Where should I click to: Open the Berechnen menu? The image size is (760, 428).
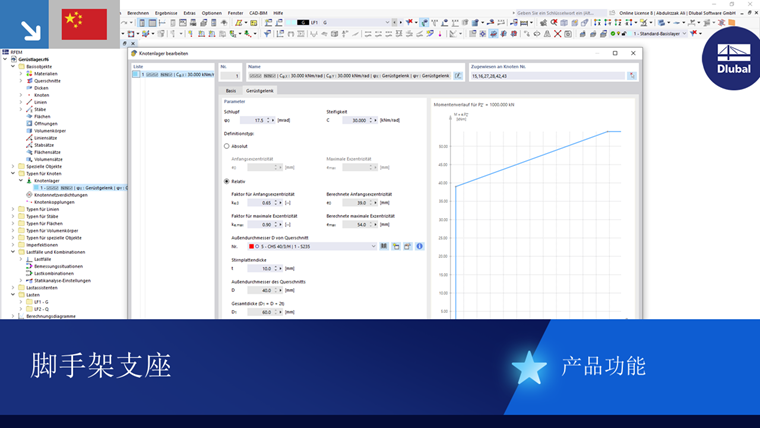tap(138, 13)
